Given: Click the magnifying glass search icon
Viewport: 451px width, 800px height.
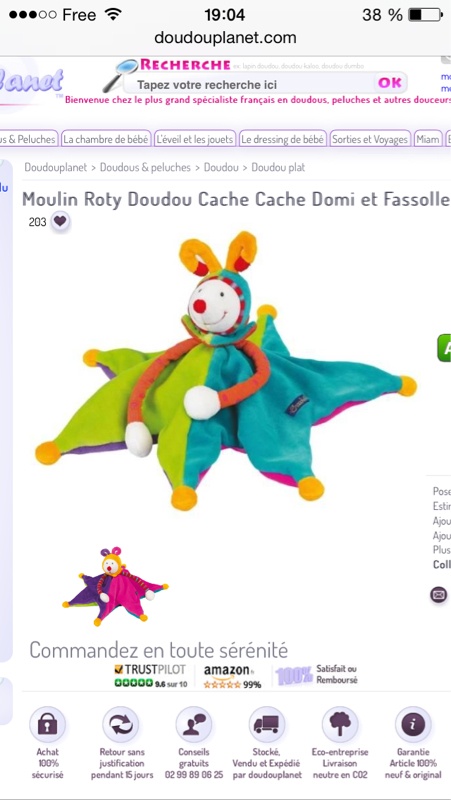Looking at the screenshot, I should 119,74.
